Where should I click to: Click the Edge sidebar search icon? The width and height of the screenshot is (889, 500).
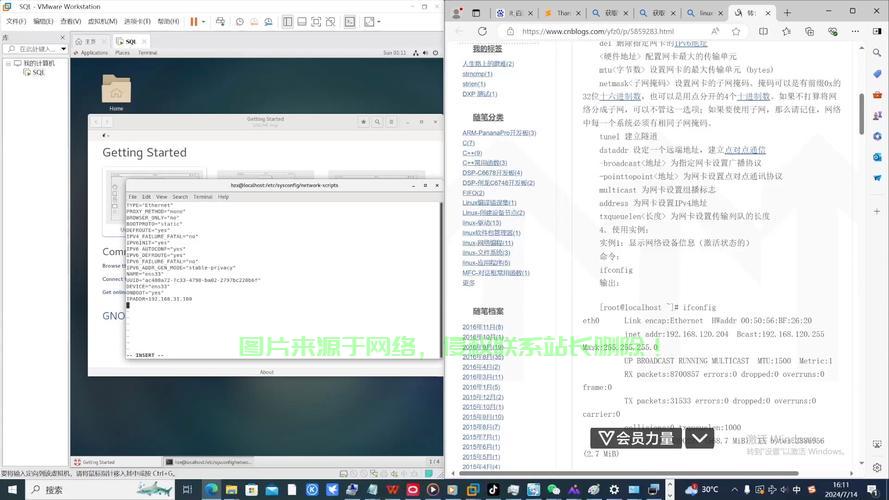877,53
